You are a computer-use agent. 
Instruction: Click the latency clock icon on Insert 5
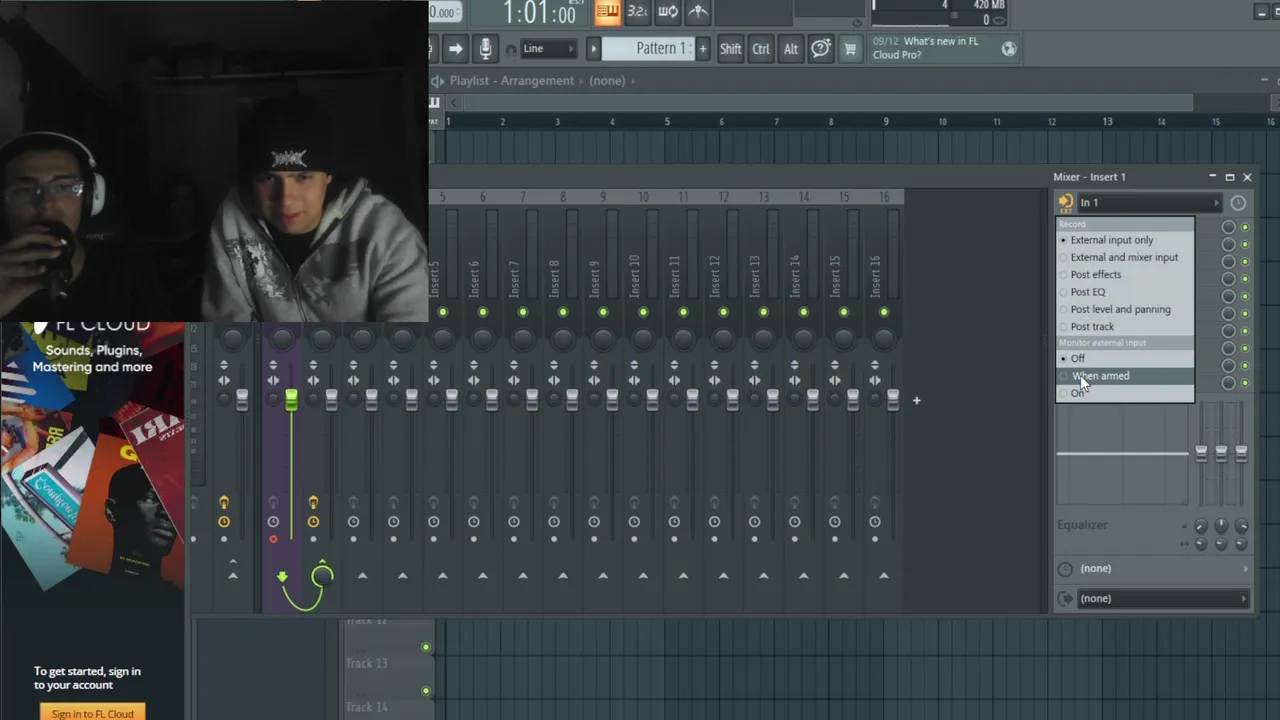433,521
